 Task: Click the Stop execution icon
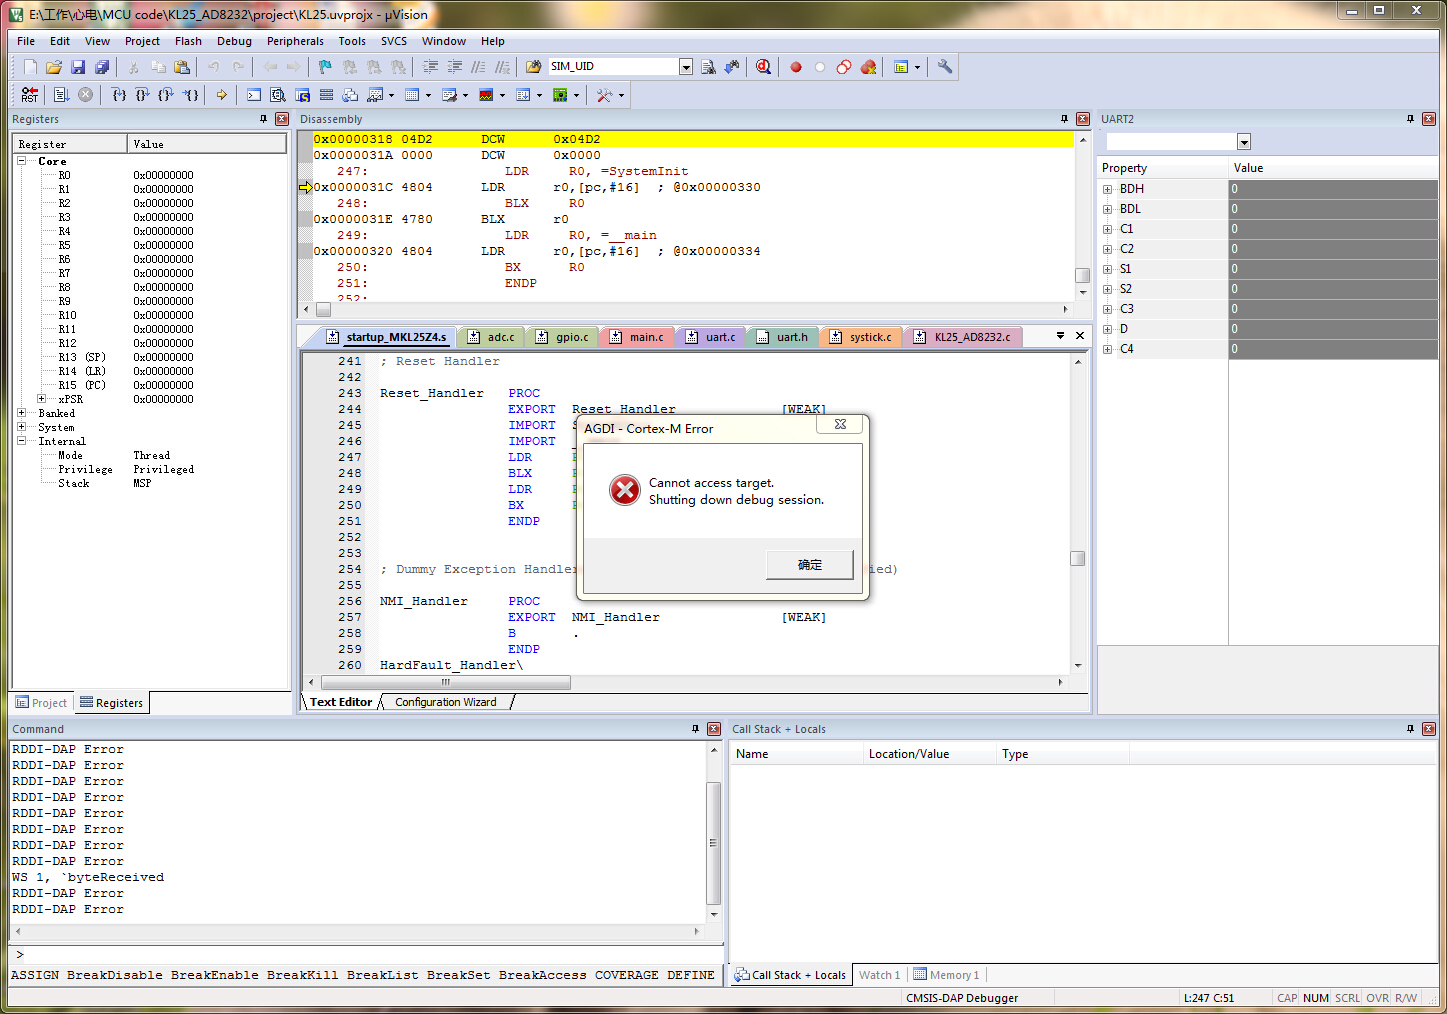click(86, 95)
